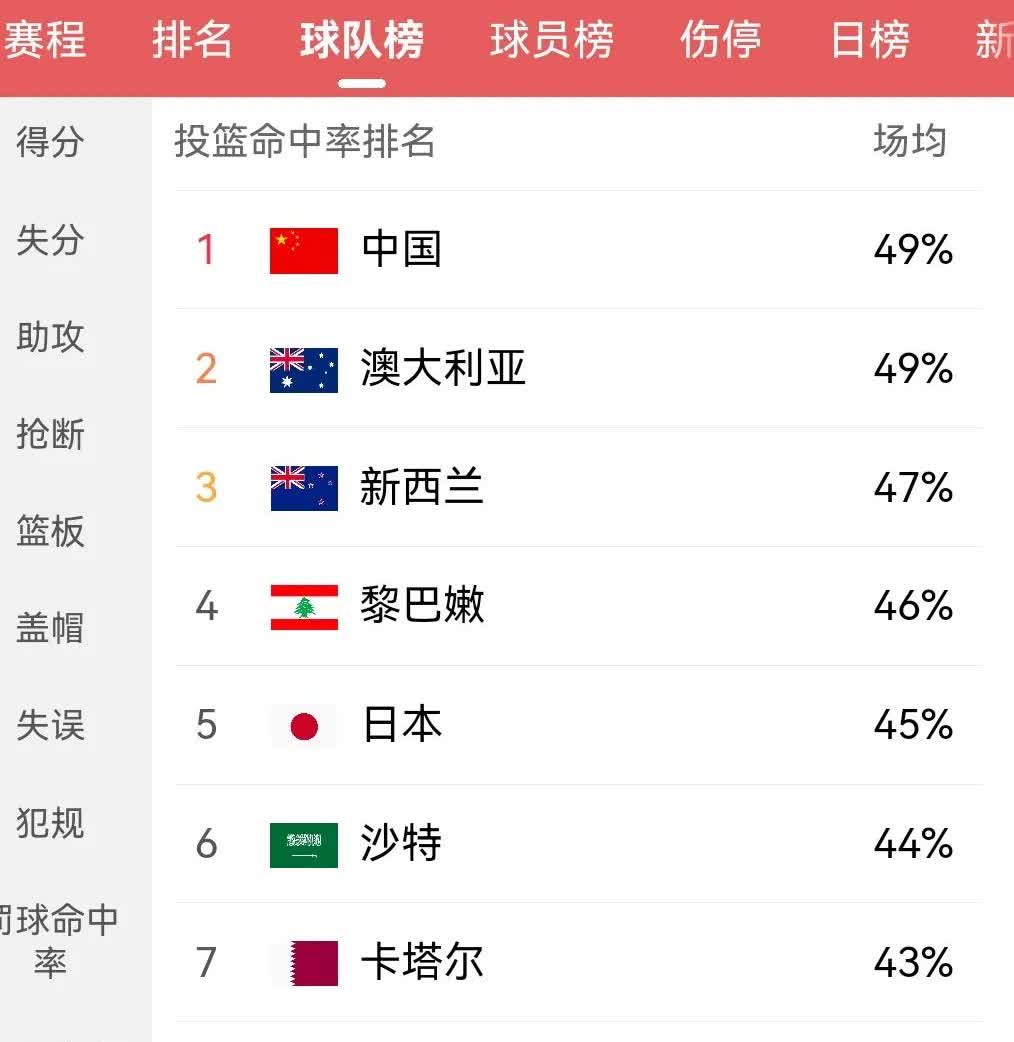The width and height of the screenshot is (1014, 1042).
Task: Switch to the 赛程 tab
Action: (x=44, y=41)
